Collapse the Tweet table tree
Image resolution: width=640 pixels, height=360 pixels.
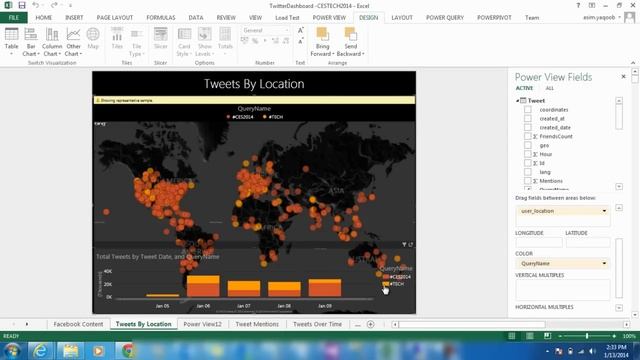[x=517, y=100]
